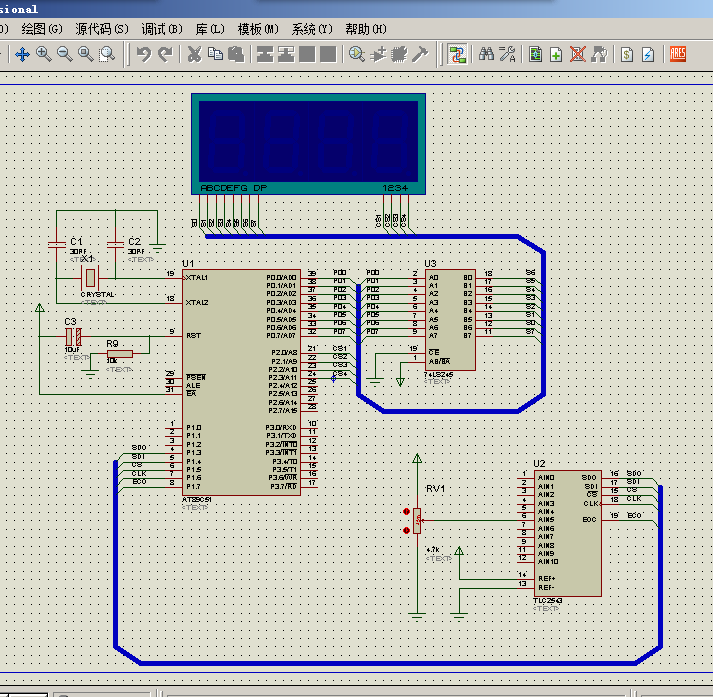The height and width of the screenshot is (697, 713).
Task: Click the ARES netlist transfer icon
Action: (678, 55)
